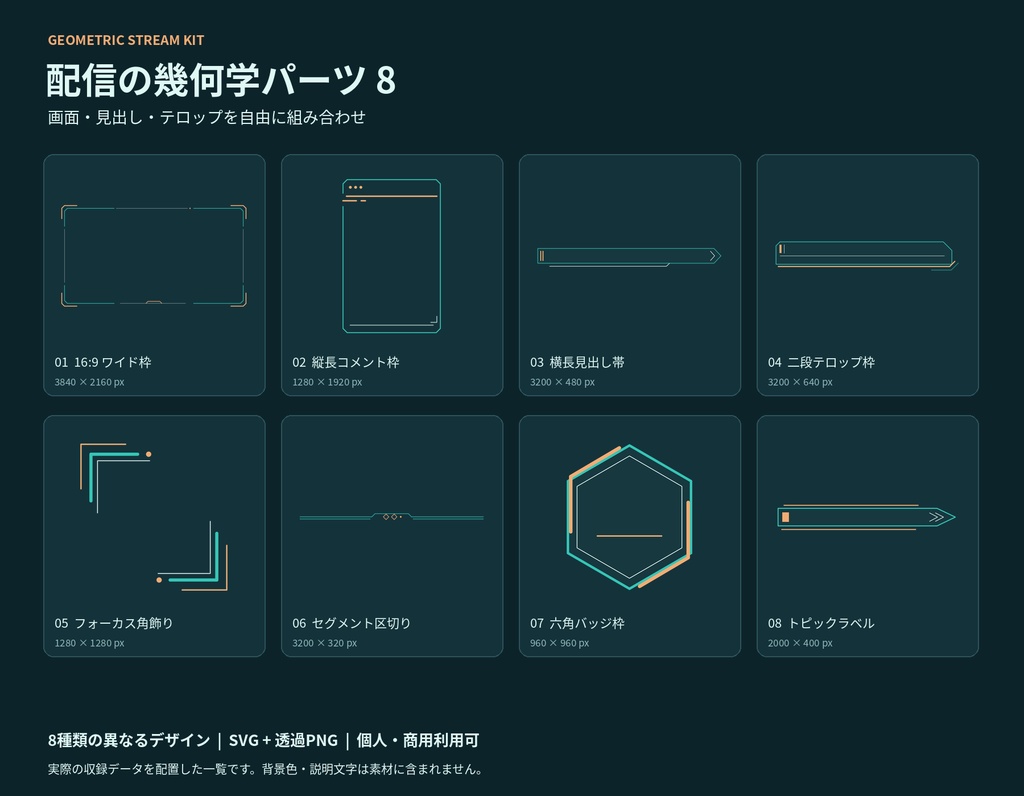The height and width of the screenshot is (796, 1024).
Task: Click the main title "配信の幾何学パーツ 8"
Action: 221,80
